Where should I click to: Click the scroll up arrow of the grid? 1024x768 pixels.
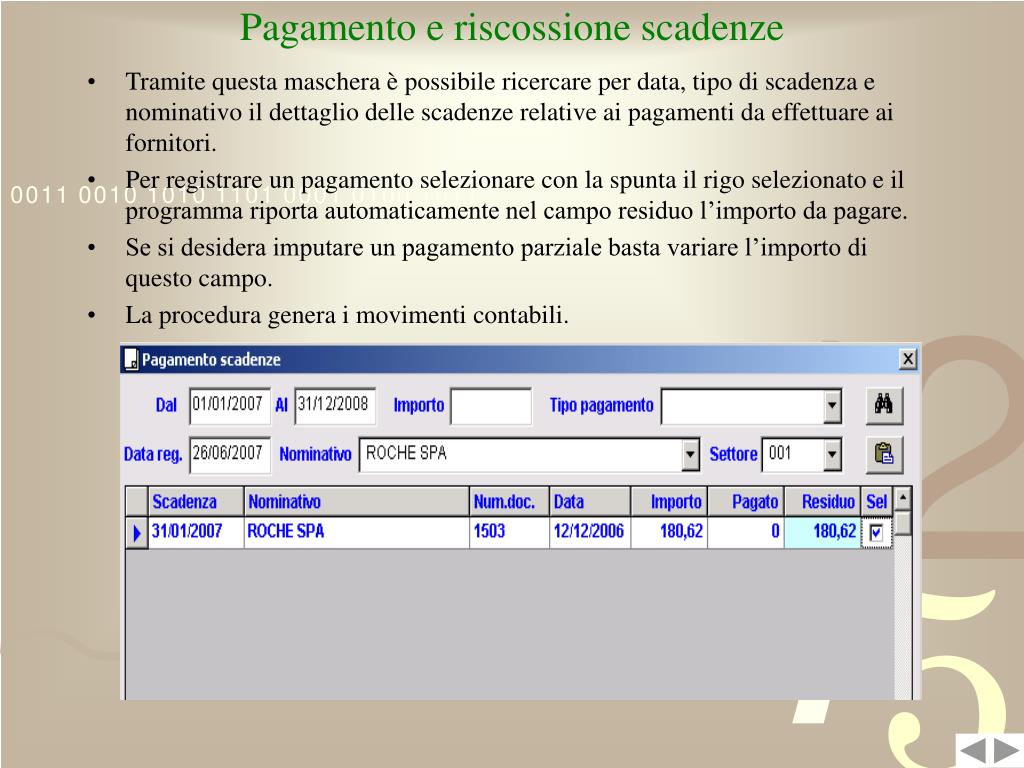pos(903,499)
